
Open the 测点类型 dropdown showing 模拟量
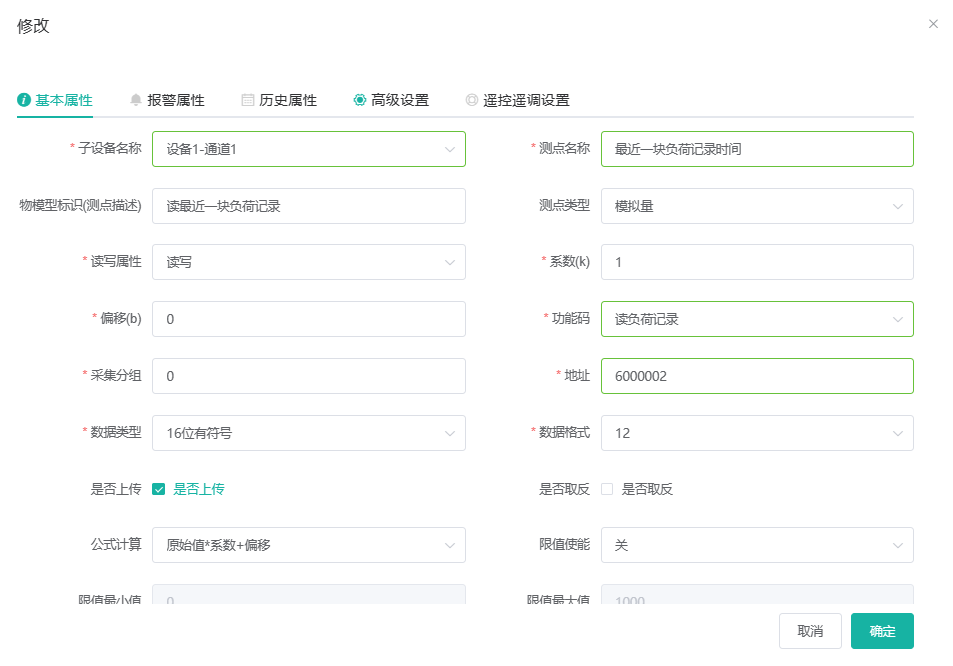point(757,207)
